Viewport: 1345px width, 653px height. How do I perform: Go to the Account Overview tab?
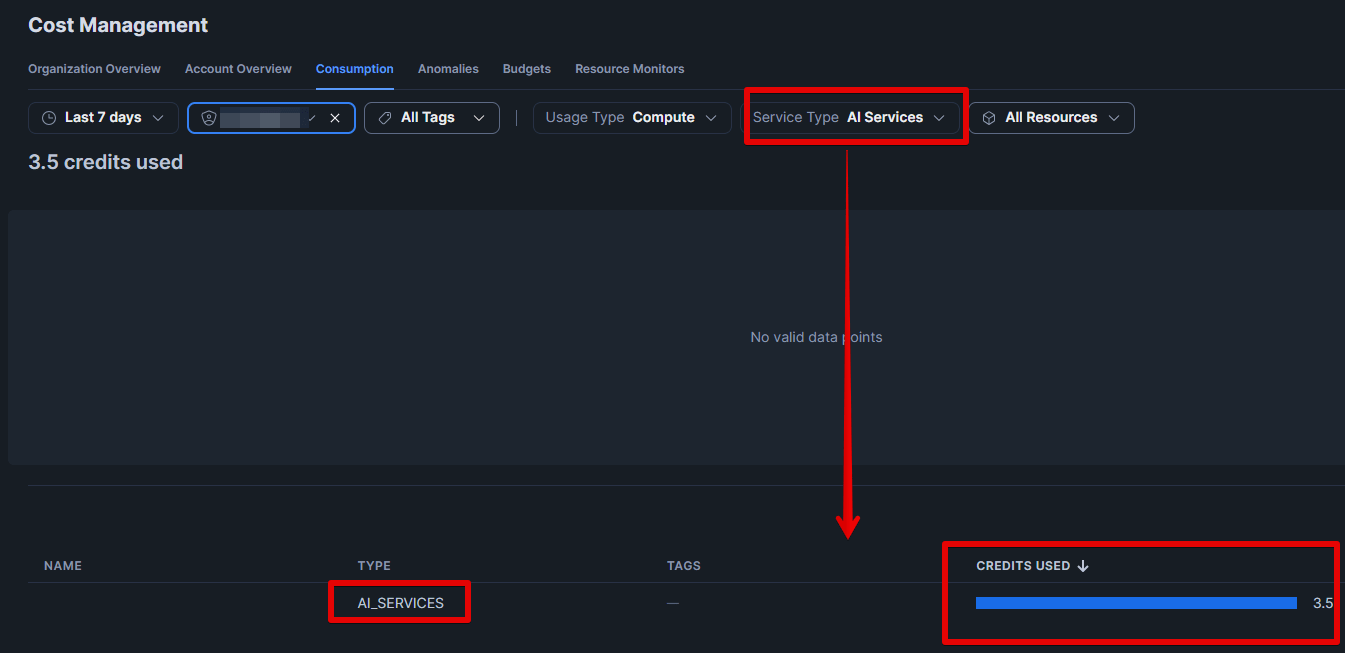[x=238, y=69]
